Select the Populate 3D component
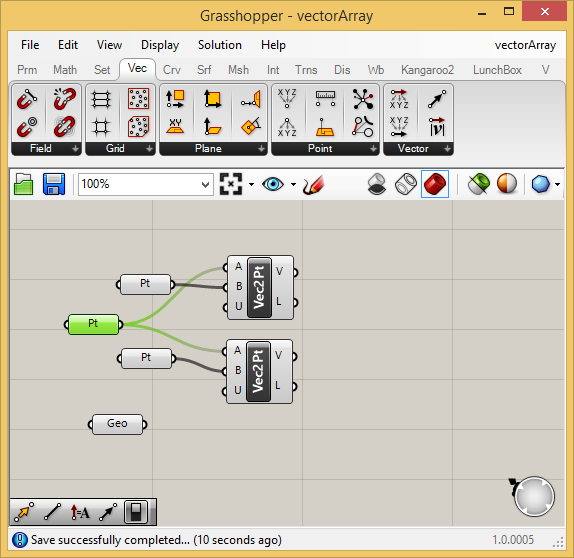574x558 pixels. click(138, 126)
